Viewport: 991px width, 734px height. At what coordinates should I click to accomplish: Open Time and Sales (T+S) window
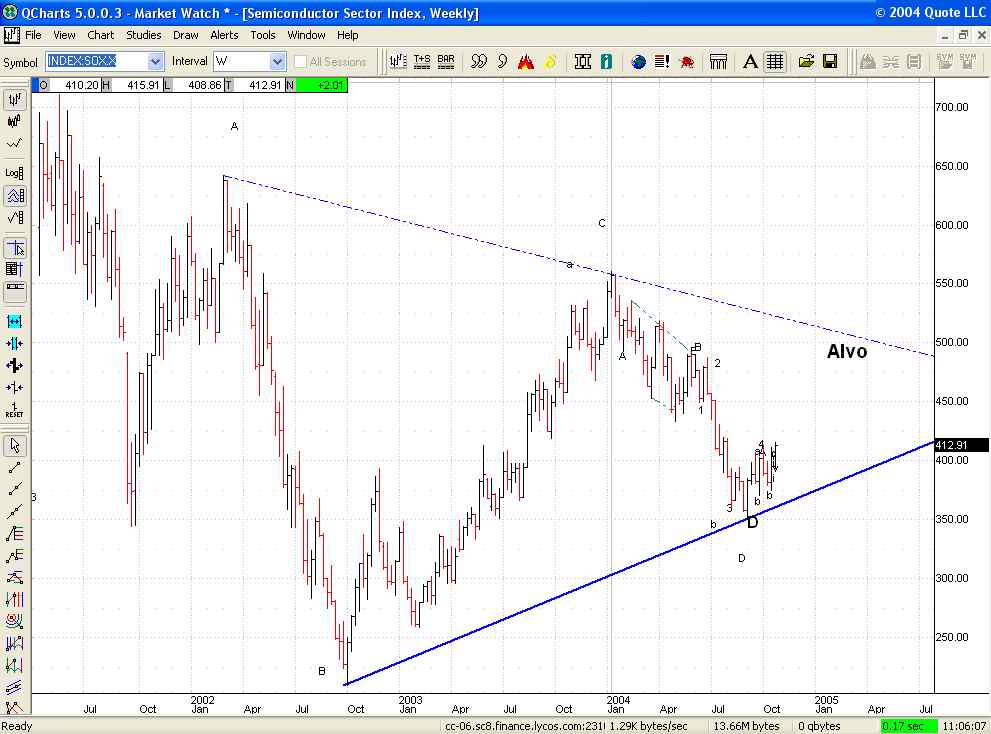pos(422,61)
